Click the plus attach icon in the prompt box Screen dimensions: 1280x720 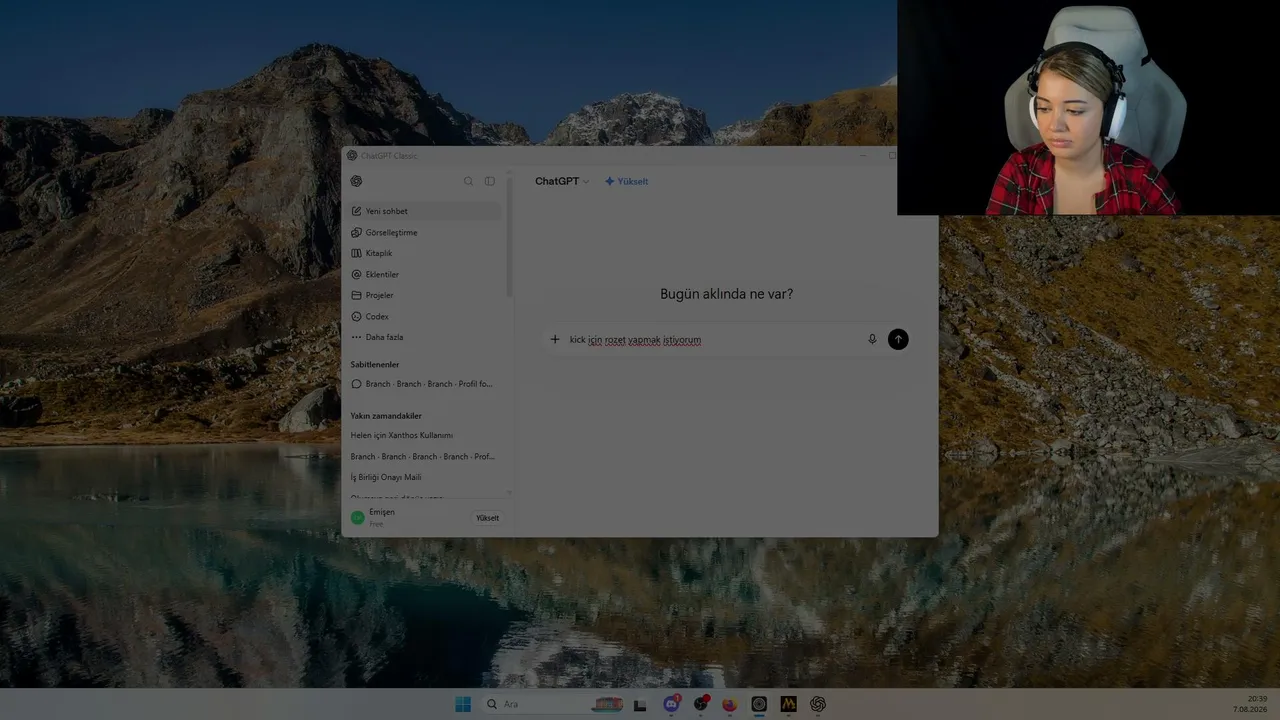point(555,339)
